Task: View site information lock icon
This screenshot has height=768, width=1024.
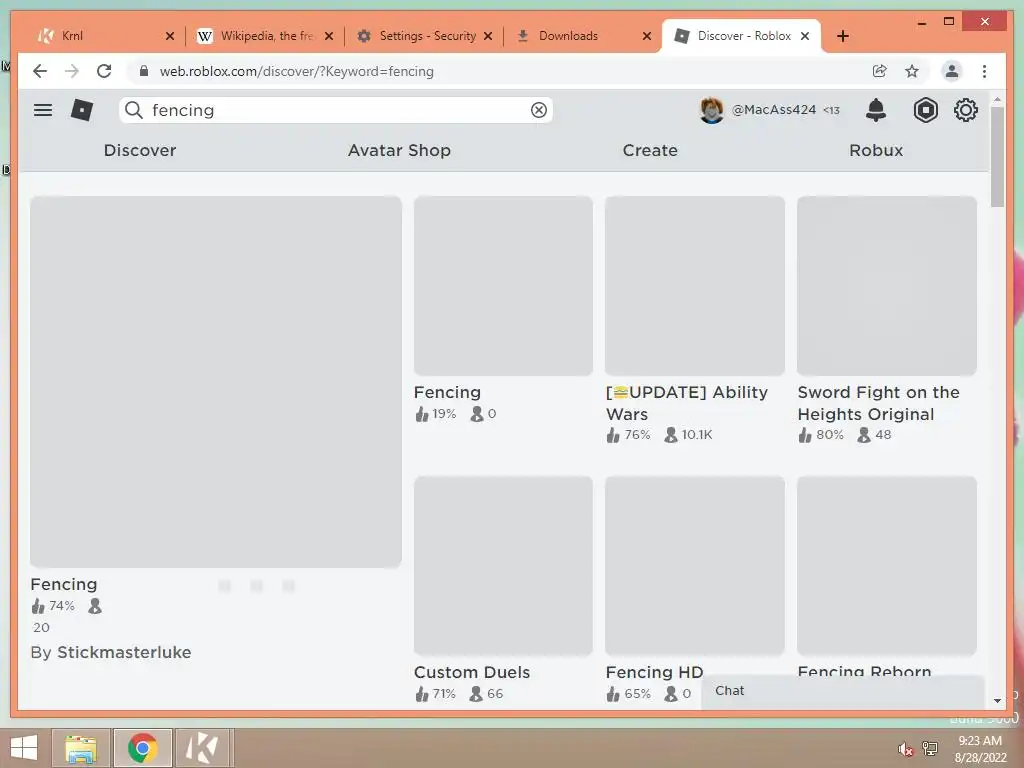Action: click(144, 71)
